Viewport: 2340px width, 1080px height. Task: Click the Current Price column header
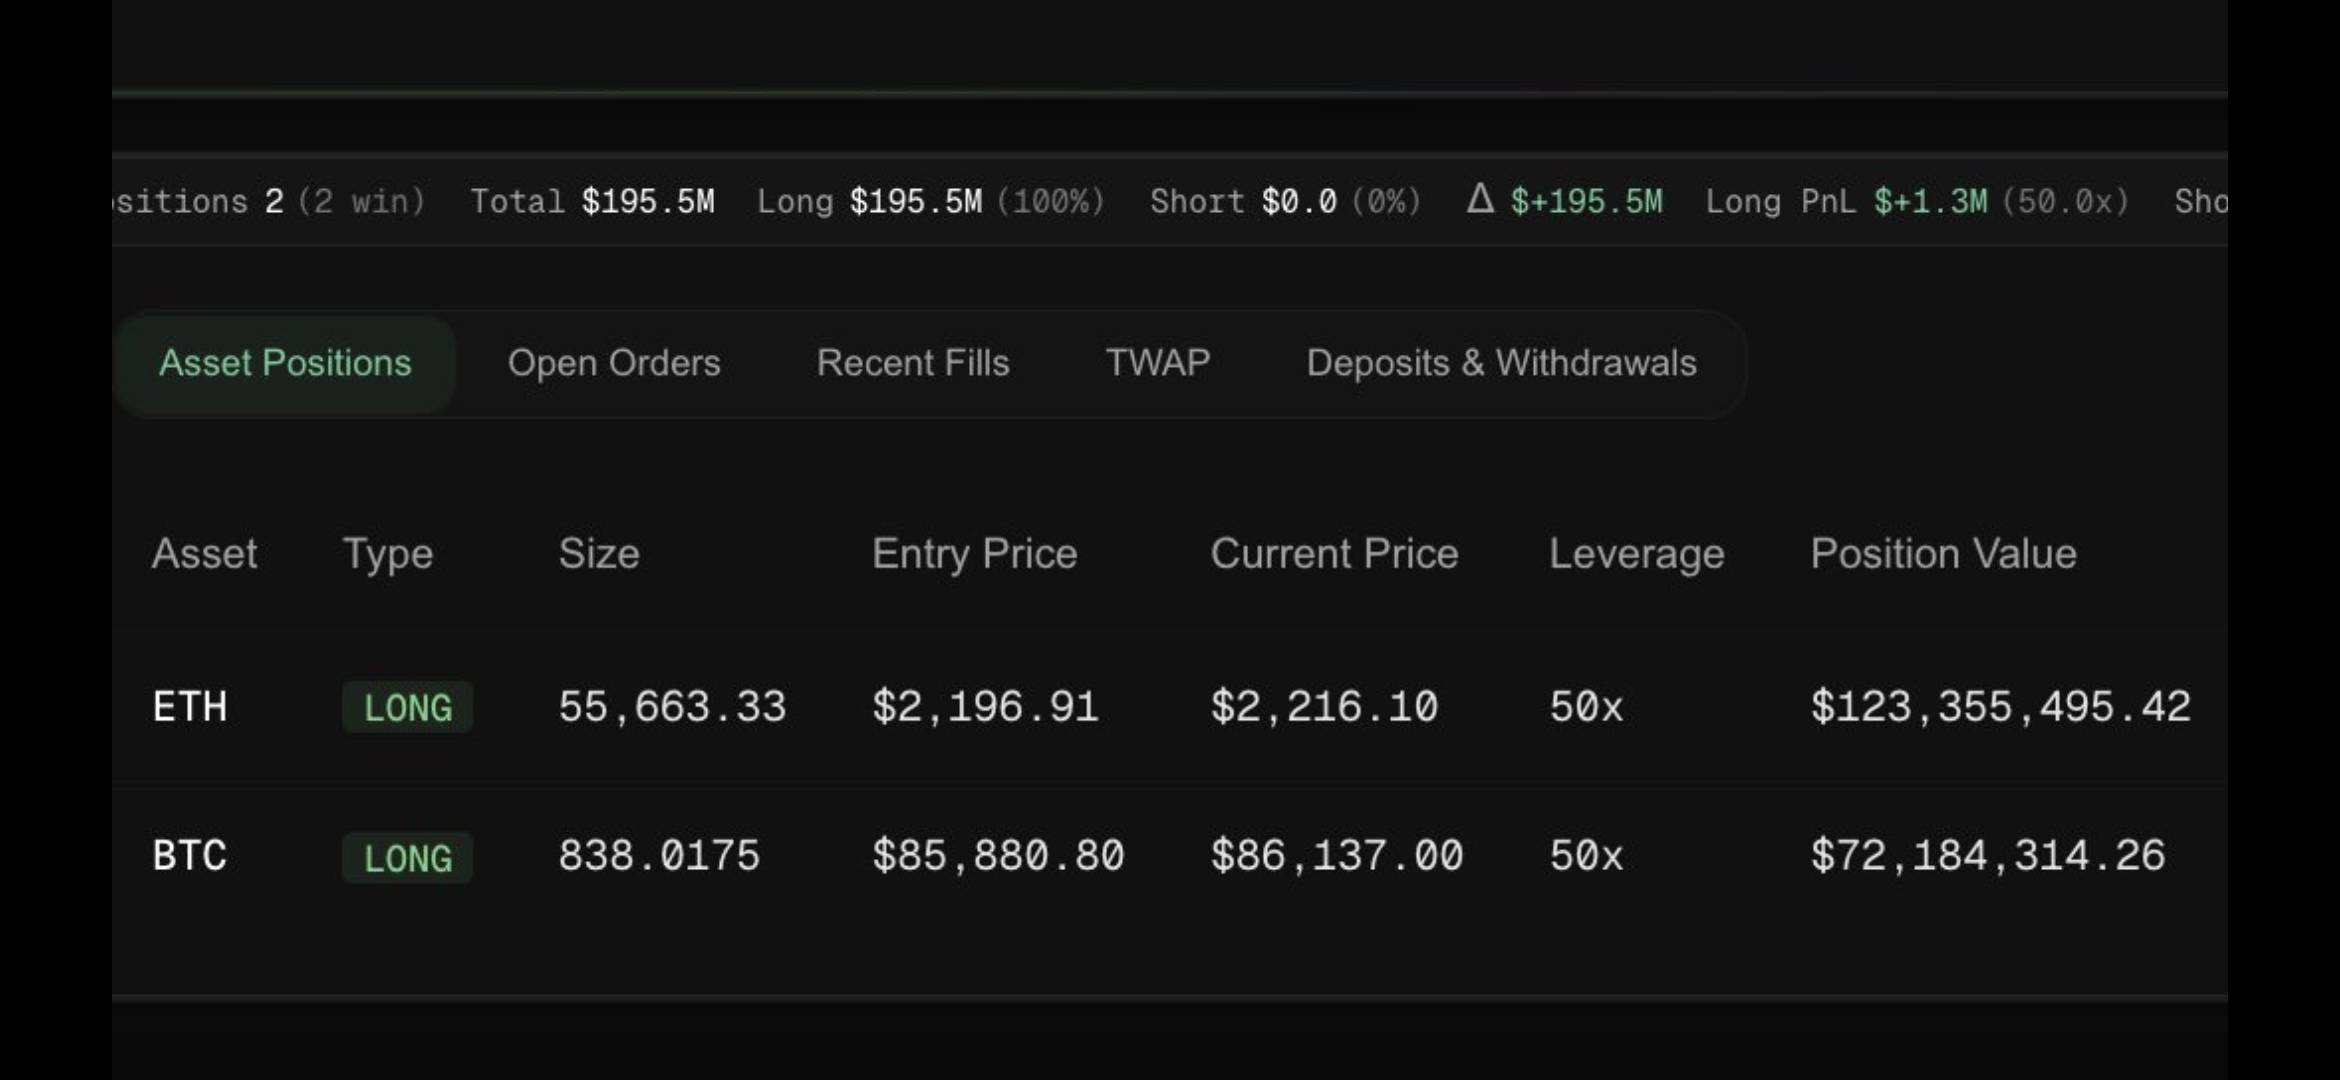click(x=1334, y=554)
